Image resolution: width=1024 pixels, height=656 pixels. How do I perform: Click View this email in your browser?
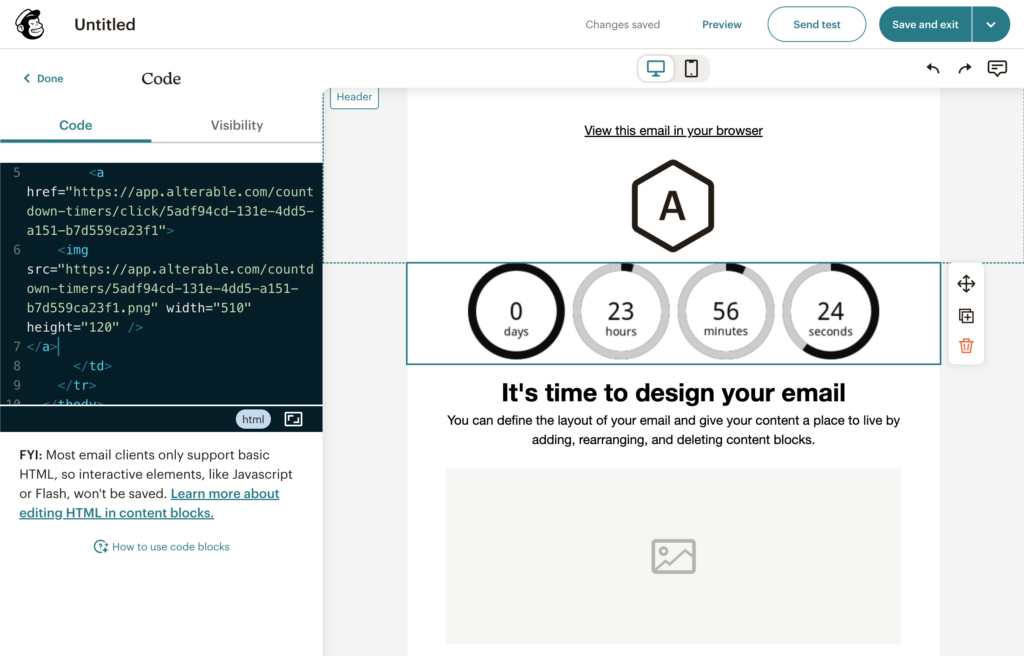point(673,130)
